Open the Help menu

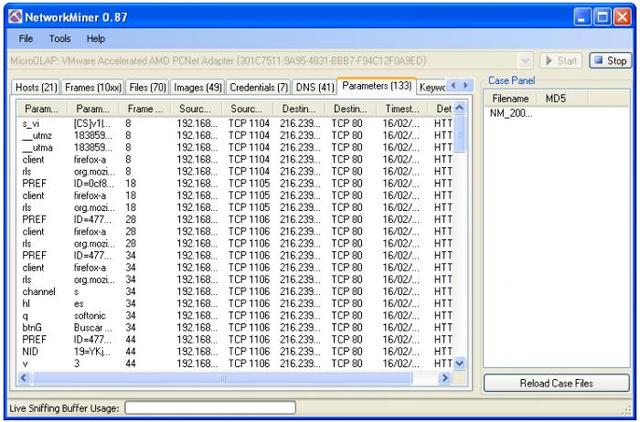pyautogui.click(x=95, y=38)
